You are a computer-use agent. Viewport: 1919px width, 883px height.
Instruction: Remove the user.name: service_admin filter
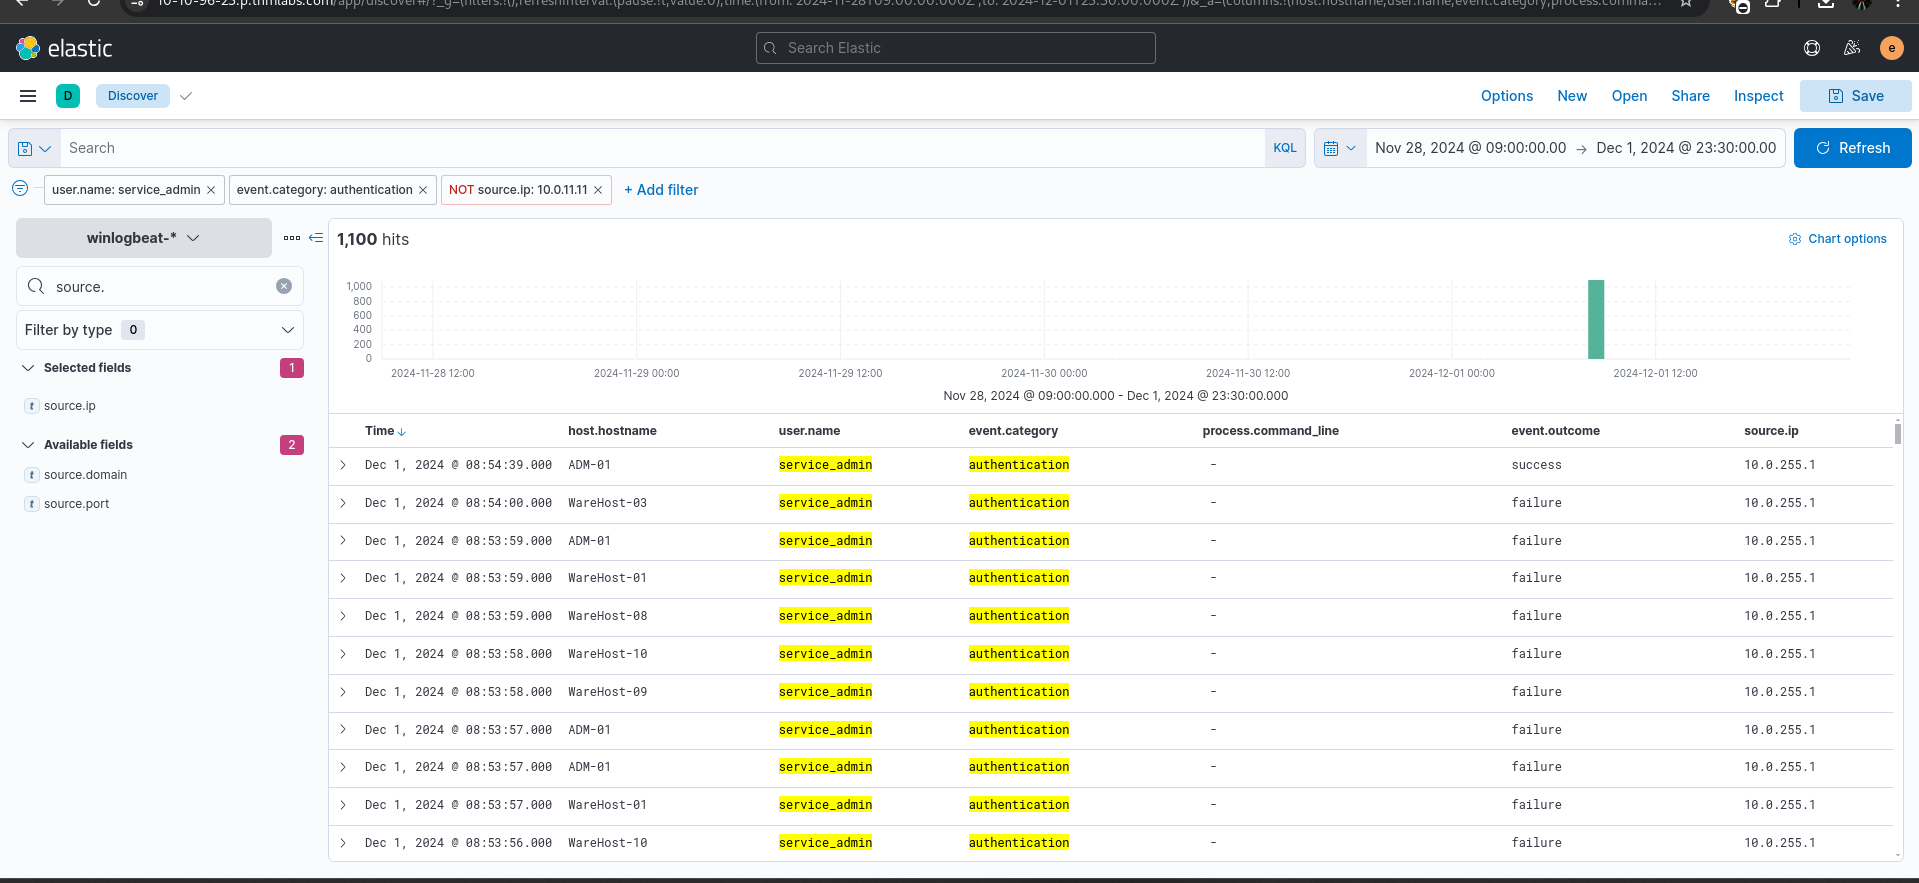[211, 190]
